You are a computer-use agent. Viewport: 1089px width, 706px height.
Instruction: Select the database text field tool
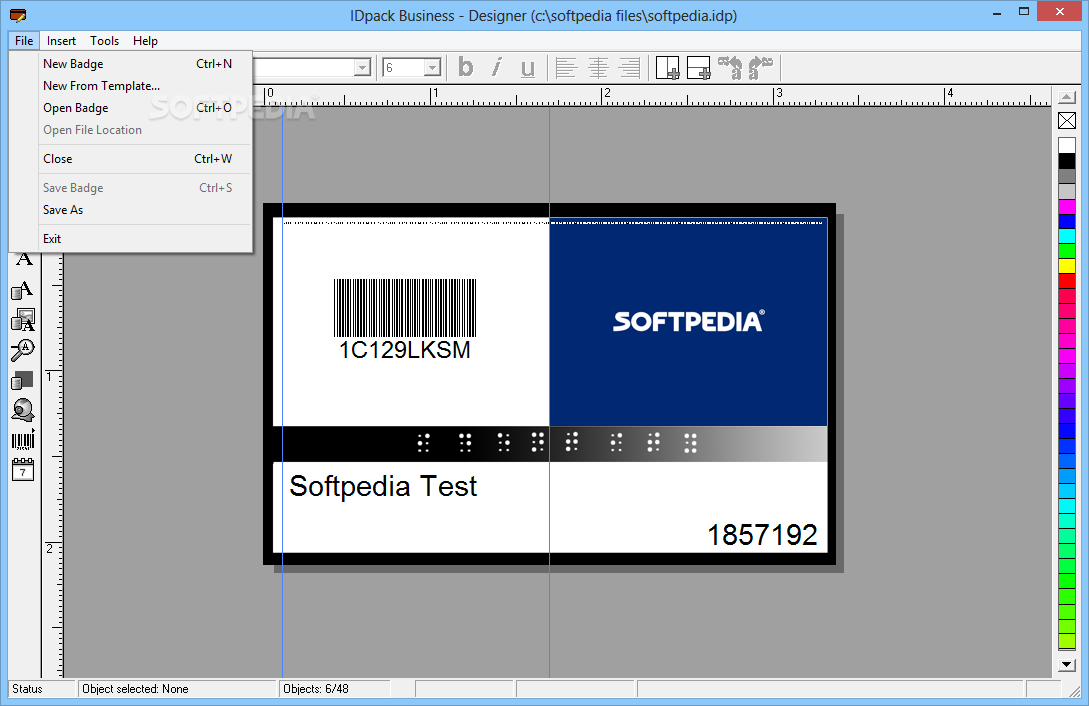coord(23,290)
